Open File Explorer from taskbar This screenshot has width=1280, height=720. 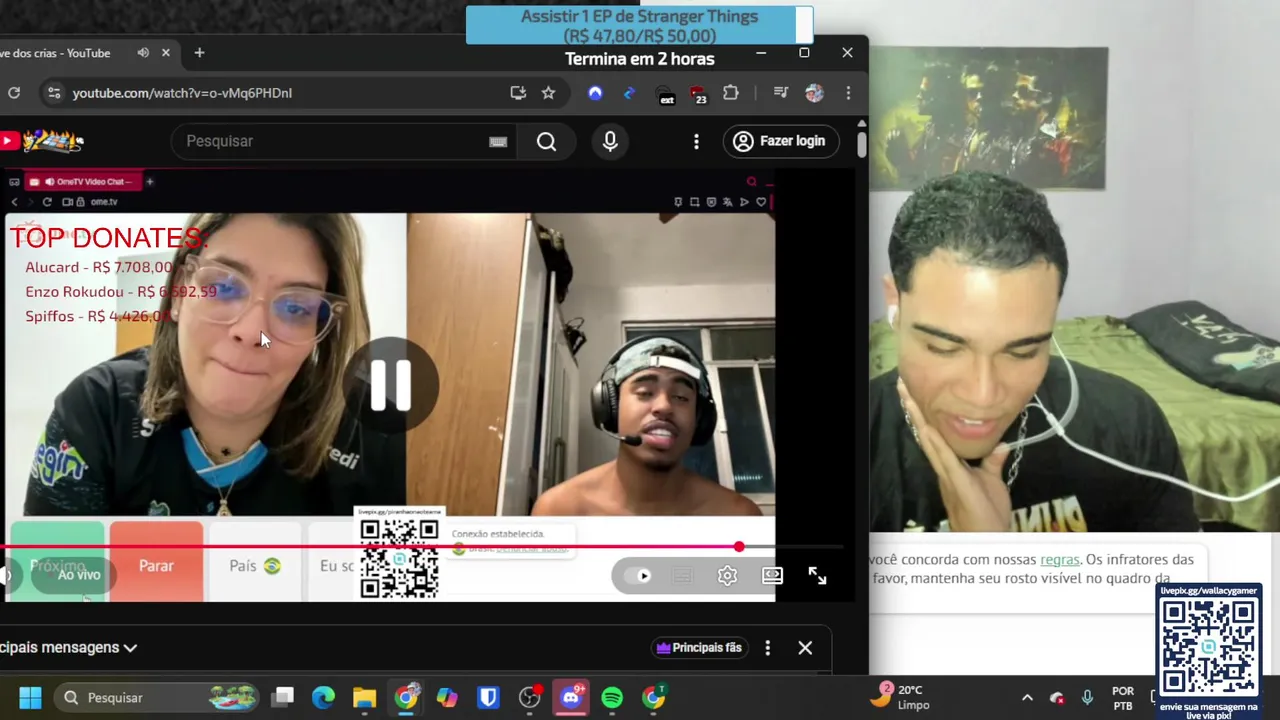[x=364, y=697]
